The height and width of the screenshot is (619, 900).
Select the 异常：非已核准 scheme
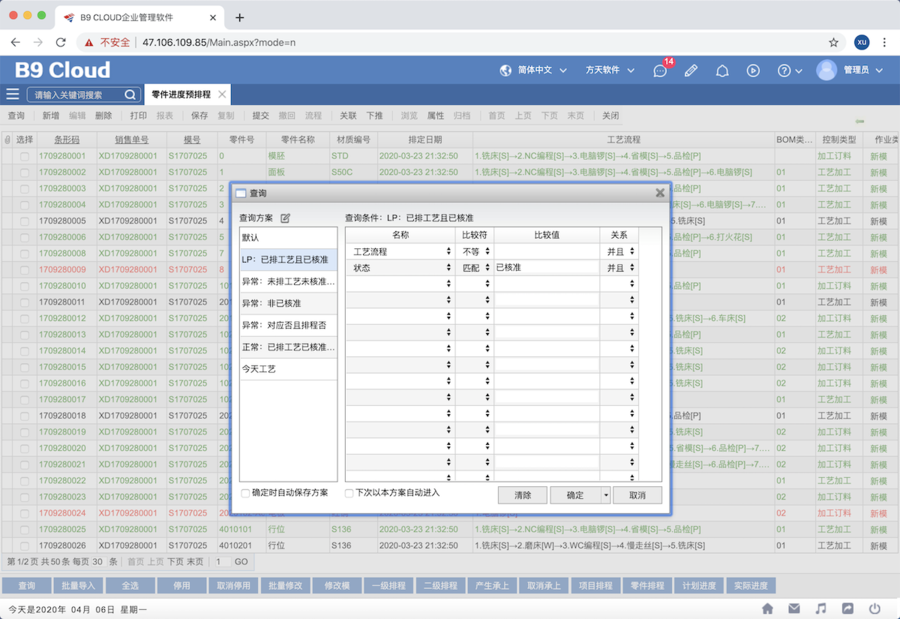[x=288, y=303]
